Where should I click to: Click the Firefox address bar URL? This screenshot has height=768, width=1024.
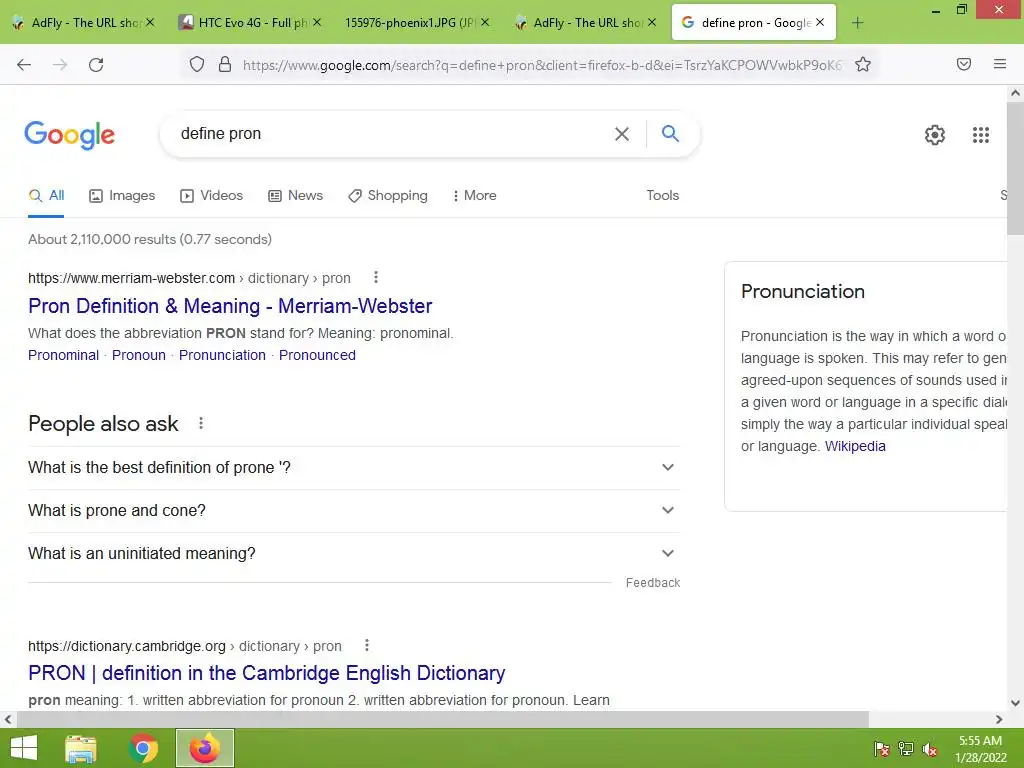point(542,65)
